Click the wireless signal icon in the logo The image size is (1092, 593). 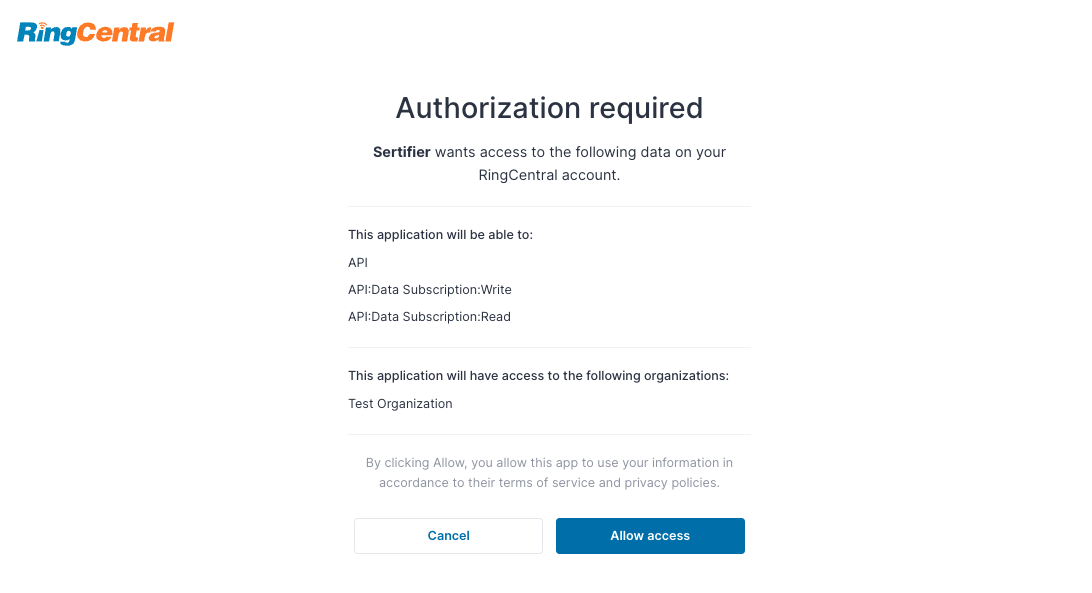point(42,25)
